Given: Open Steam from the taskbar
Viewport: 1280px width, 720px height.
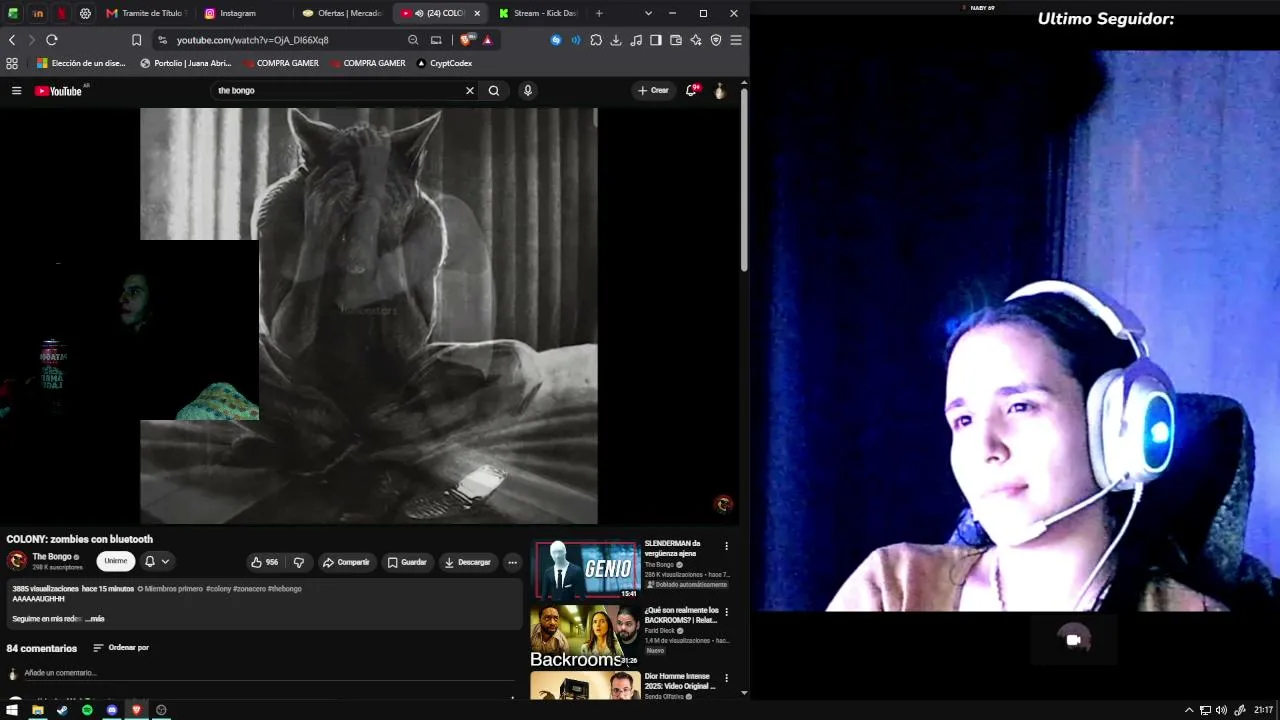Looking at the screenshot, I should click(62, 710).
